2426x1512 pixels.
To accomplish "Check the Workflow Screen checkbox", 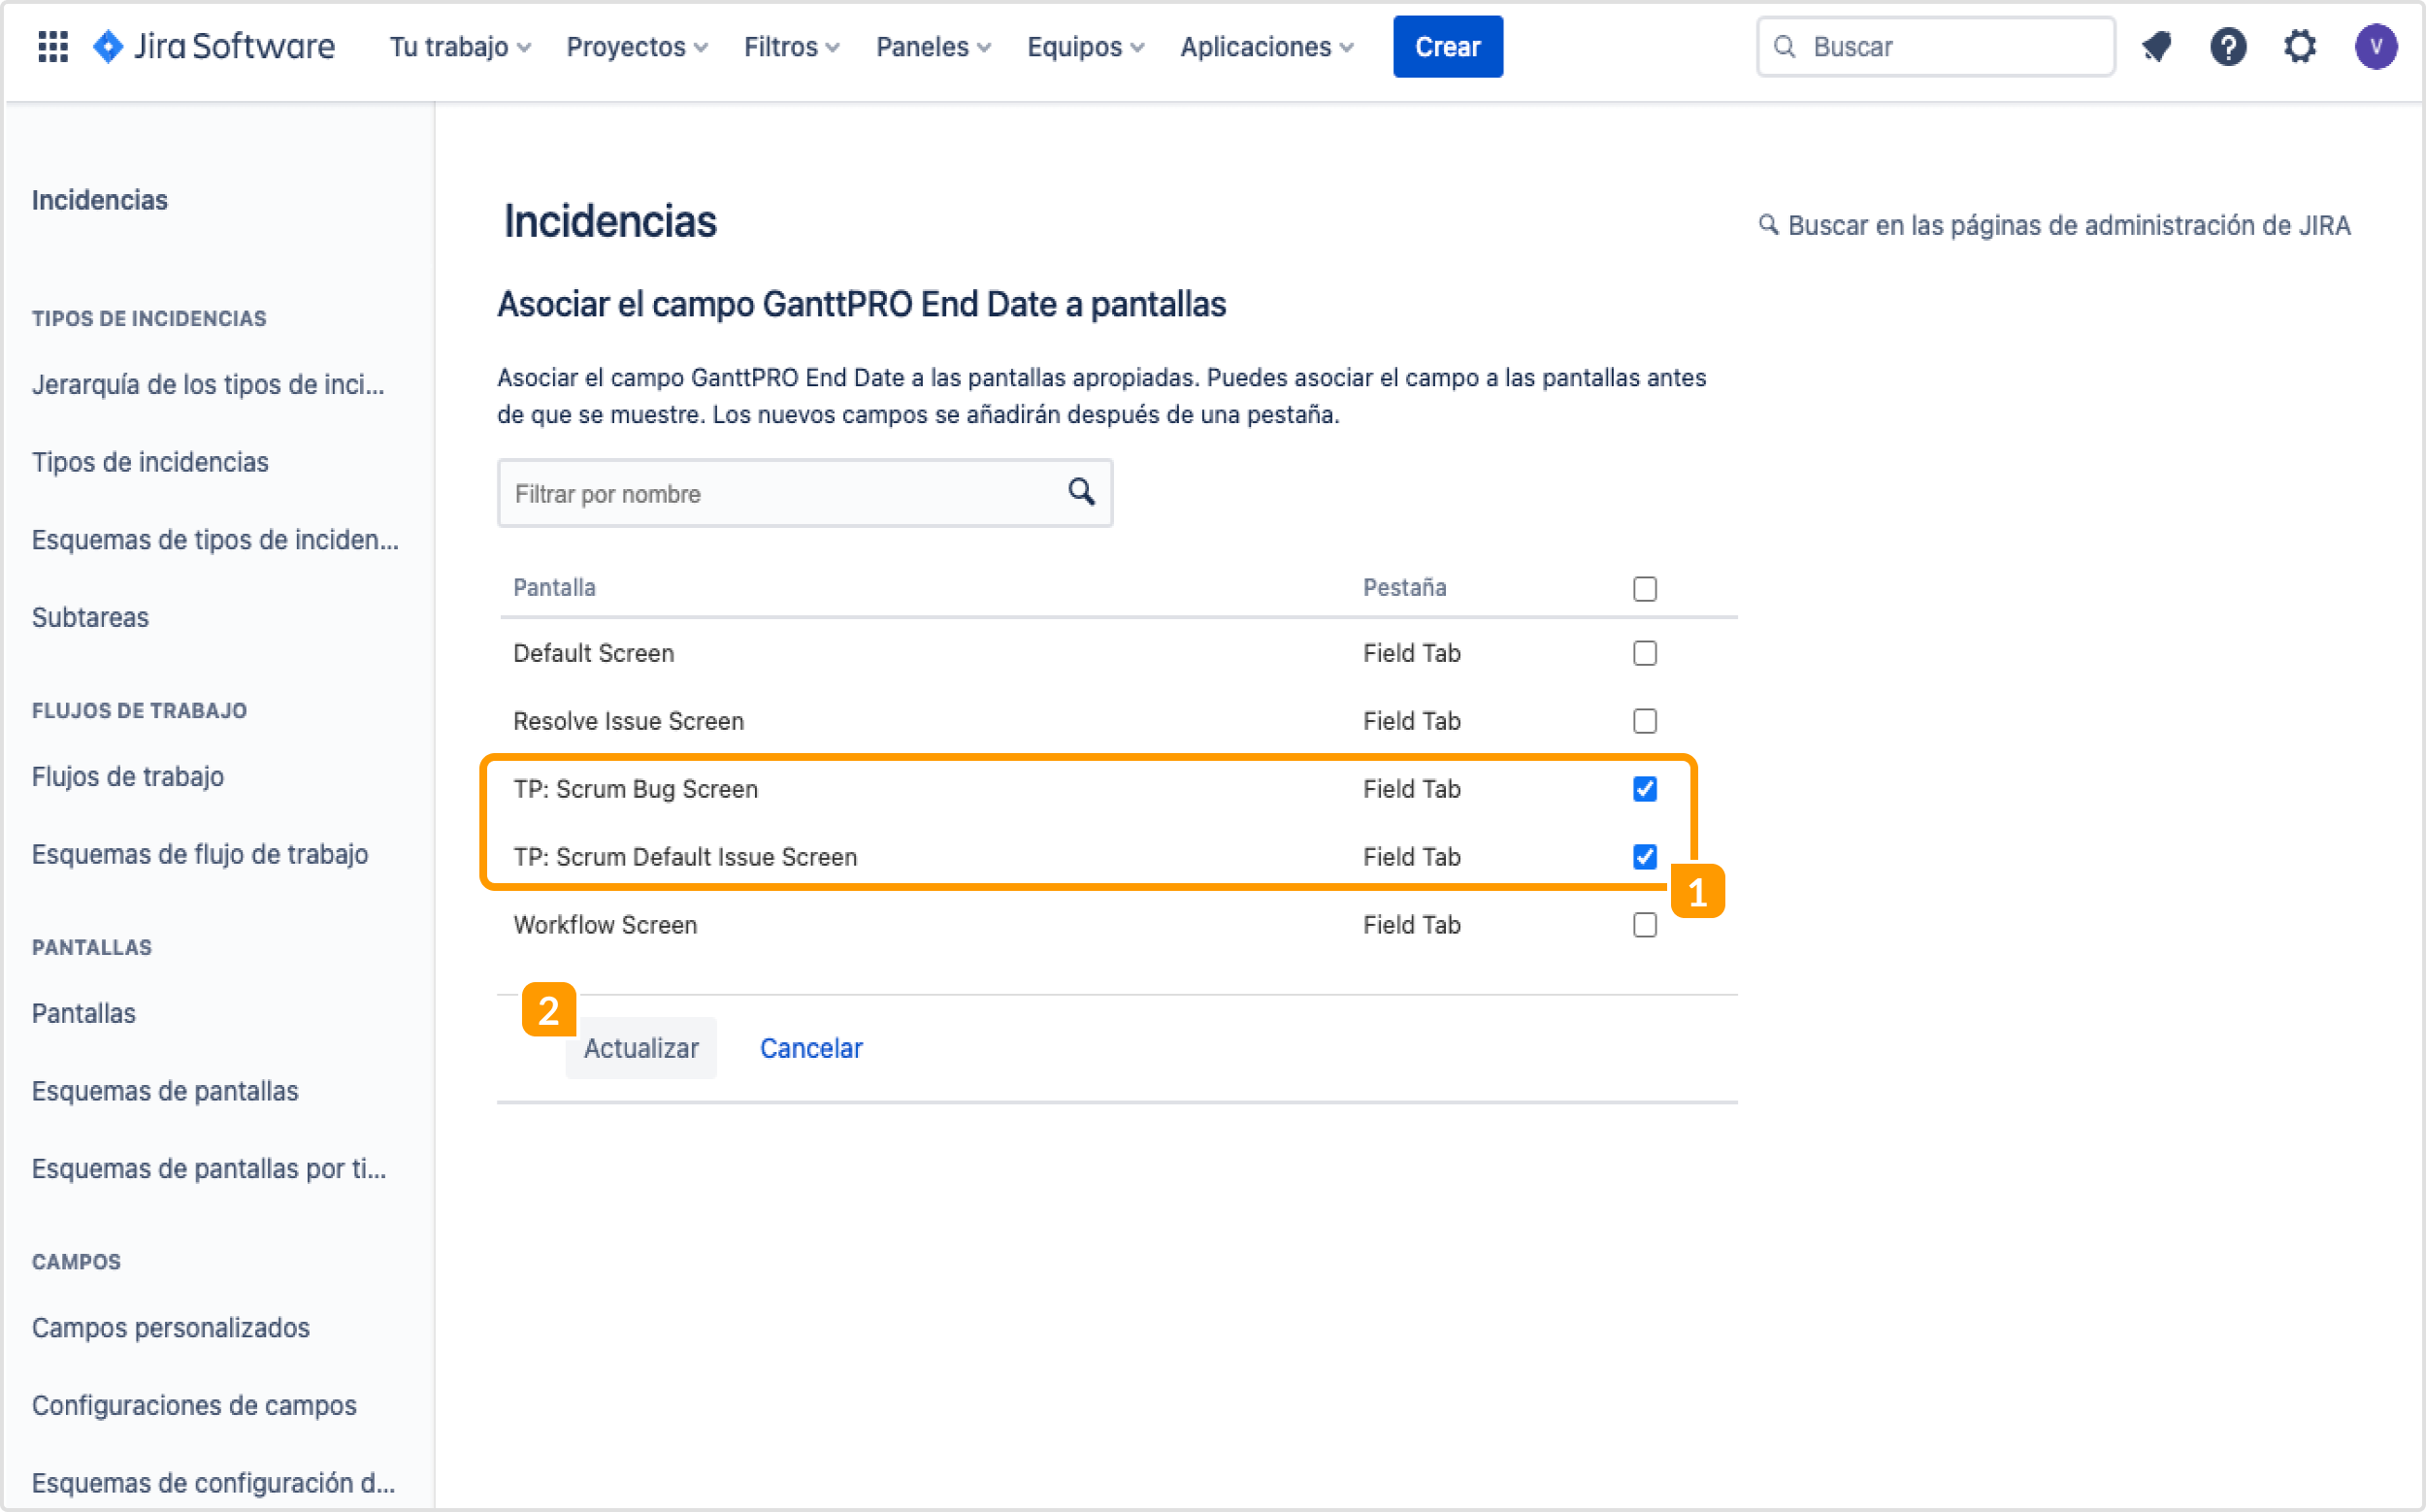I will (x=1645, y=925).
